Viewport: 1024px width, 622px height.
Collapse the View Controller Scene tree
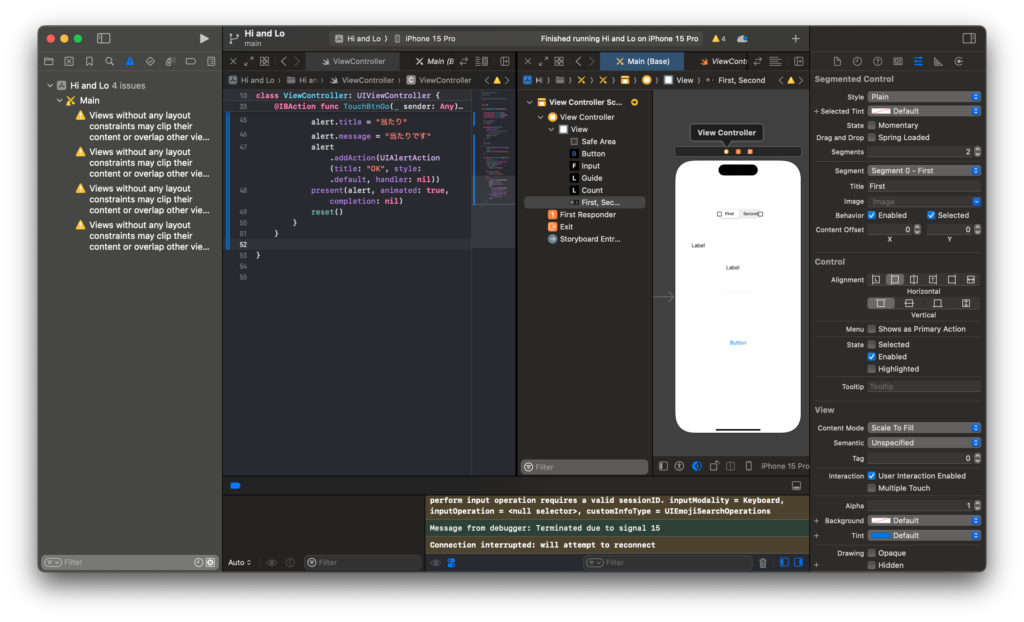click(529, 102)
